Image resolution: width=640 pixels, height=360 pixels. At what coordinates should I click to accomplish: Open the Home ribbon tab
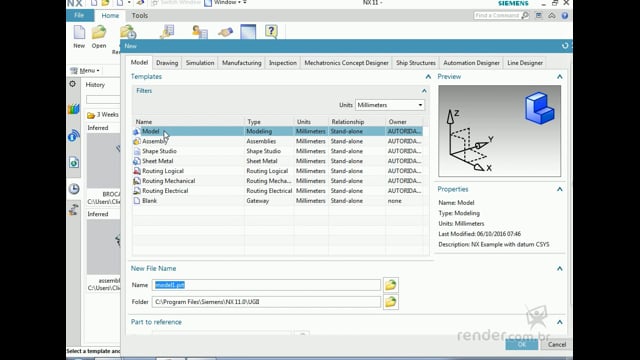(110, 16)
